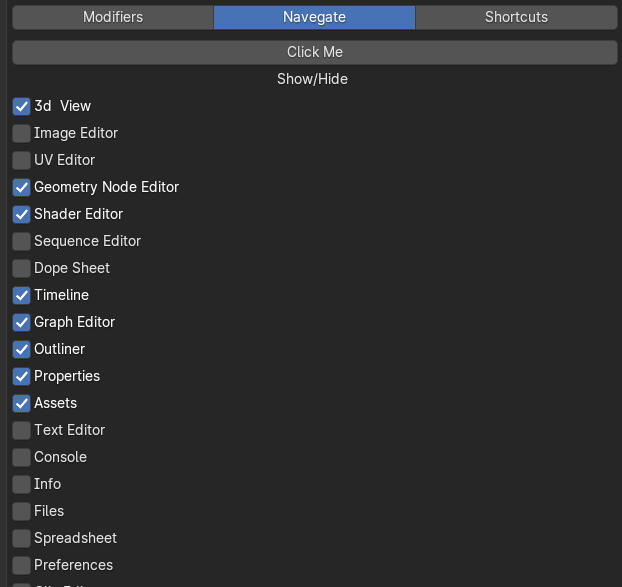Select the Navegate tab
Screen dimensions: 622x587
tap(314, 17)
